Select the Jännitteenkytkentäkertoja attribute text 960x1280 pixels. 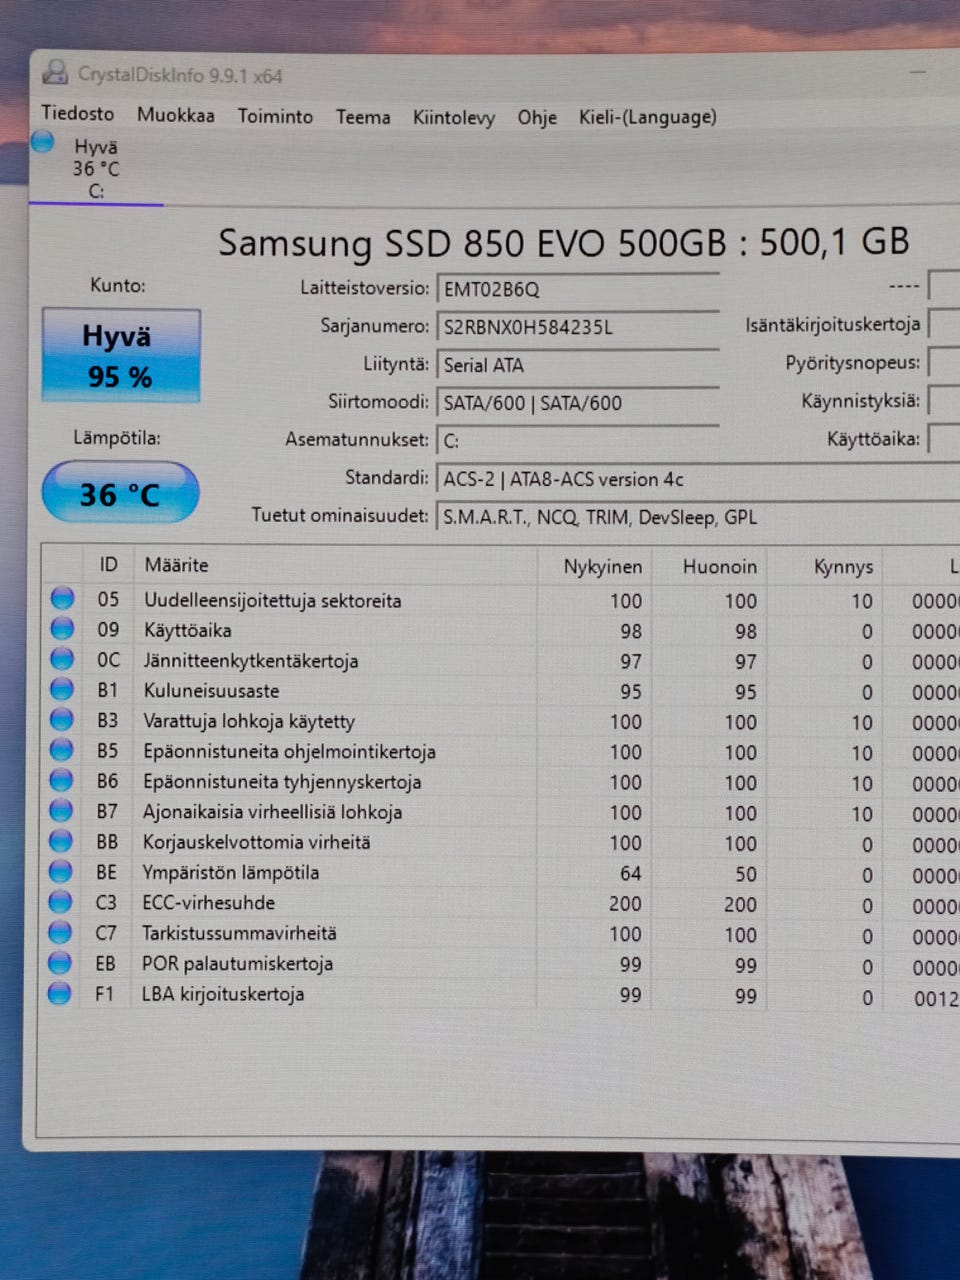(x=251, y=661)
